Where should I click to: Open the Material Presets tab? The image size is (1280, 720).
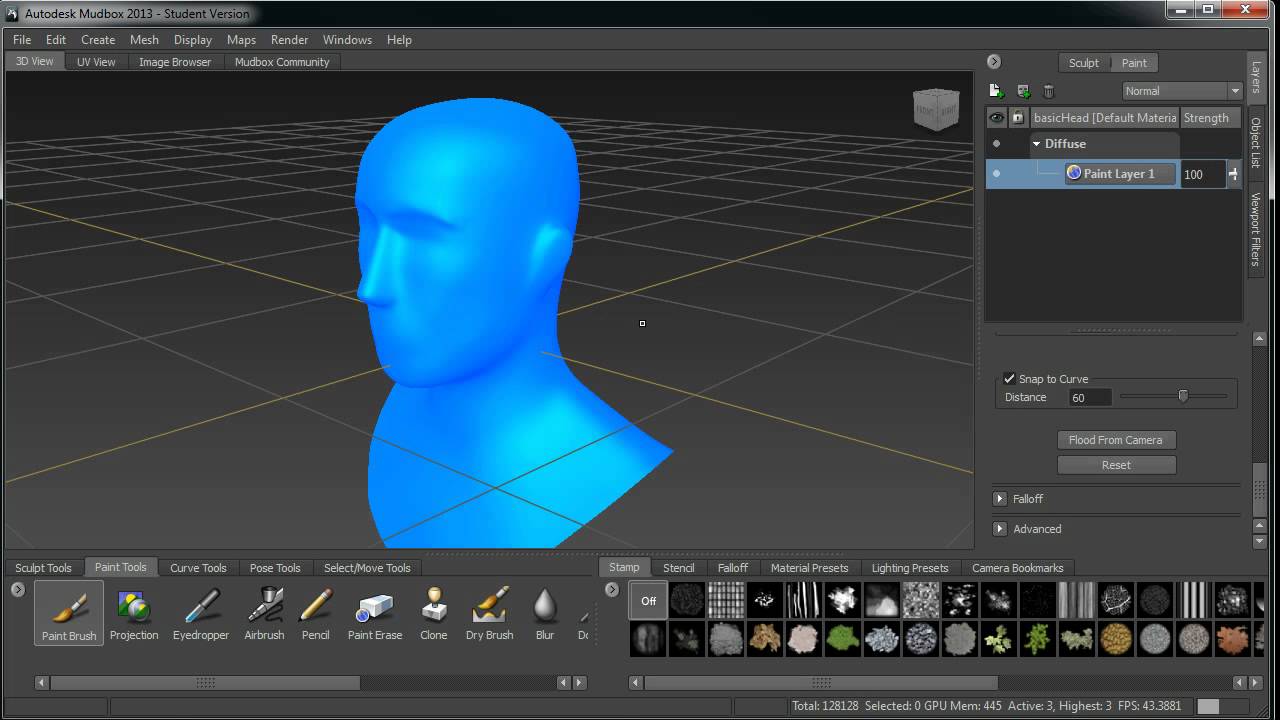pyautogui.click(x=809, y=568)
